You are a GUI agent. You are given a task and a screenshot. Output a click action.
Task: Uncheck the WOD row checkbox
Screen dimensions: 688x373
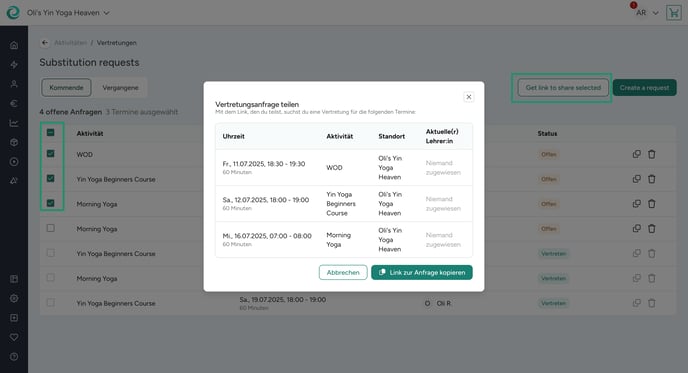(x=50, y=154)
